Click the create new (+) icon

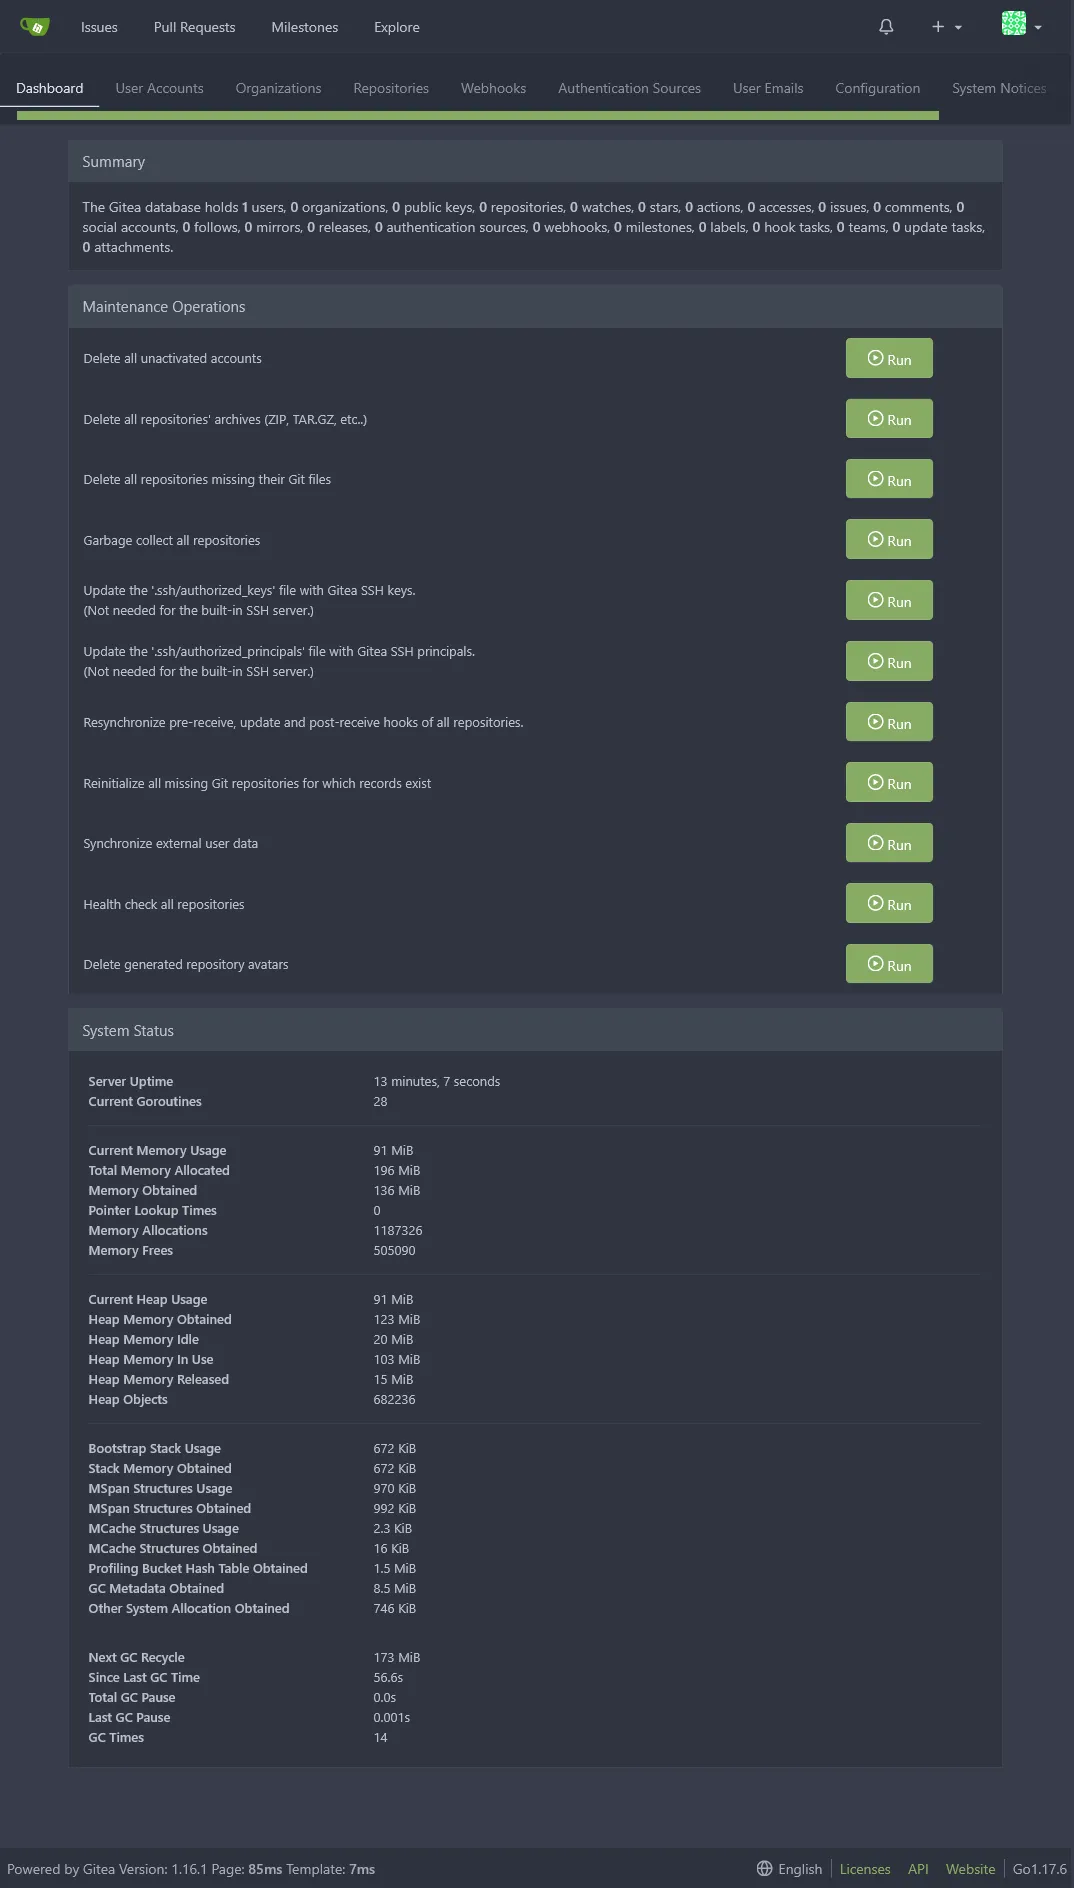936,27
